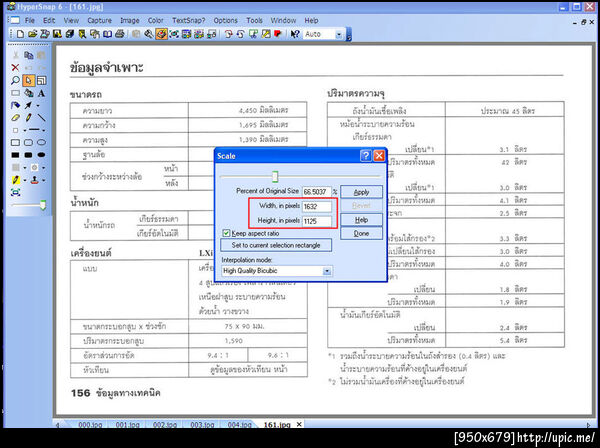Click the Height in pixels field

[x=316, y=221]
